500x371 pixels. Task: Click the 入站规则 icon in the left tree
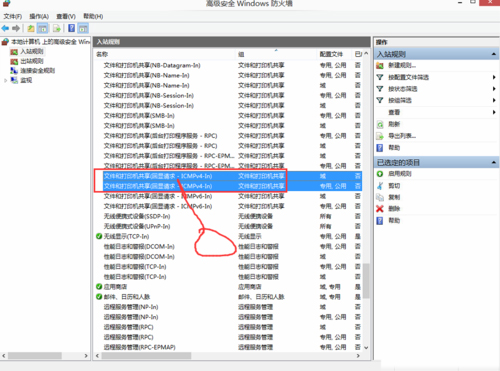coord(14,52)
